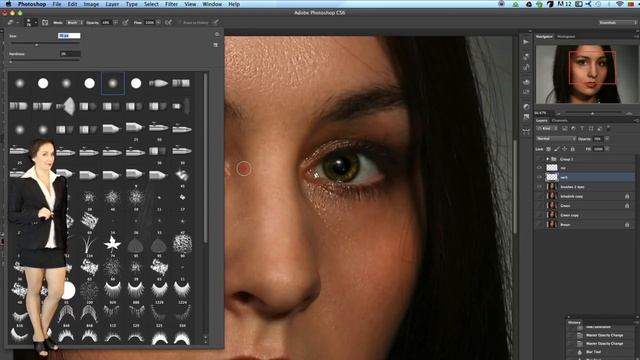Open the Eraser tool preset picker icon
This screenshot has height=360, width=640.
pyautogui.click(x=11, y=22)
